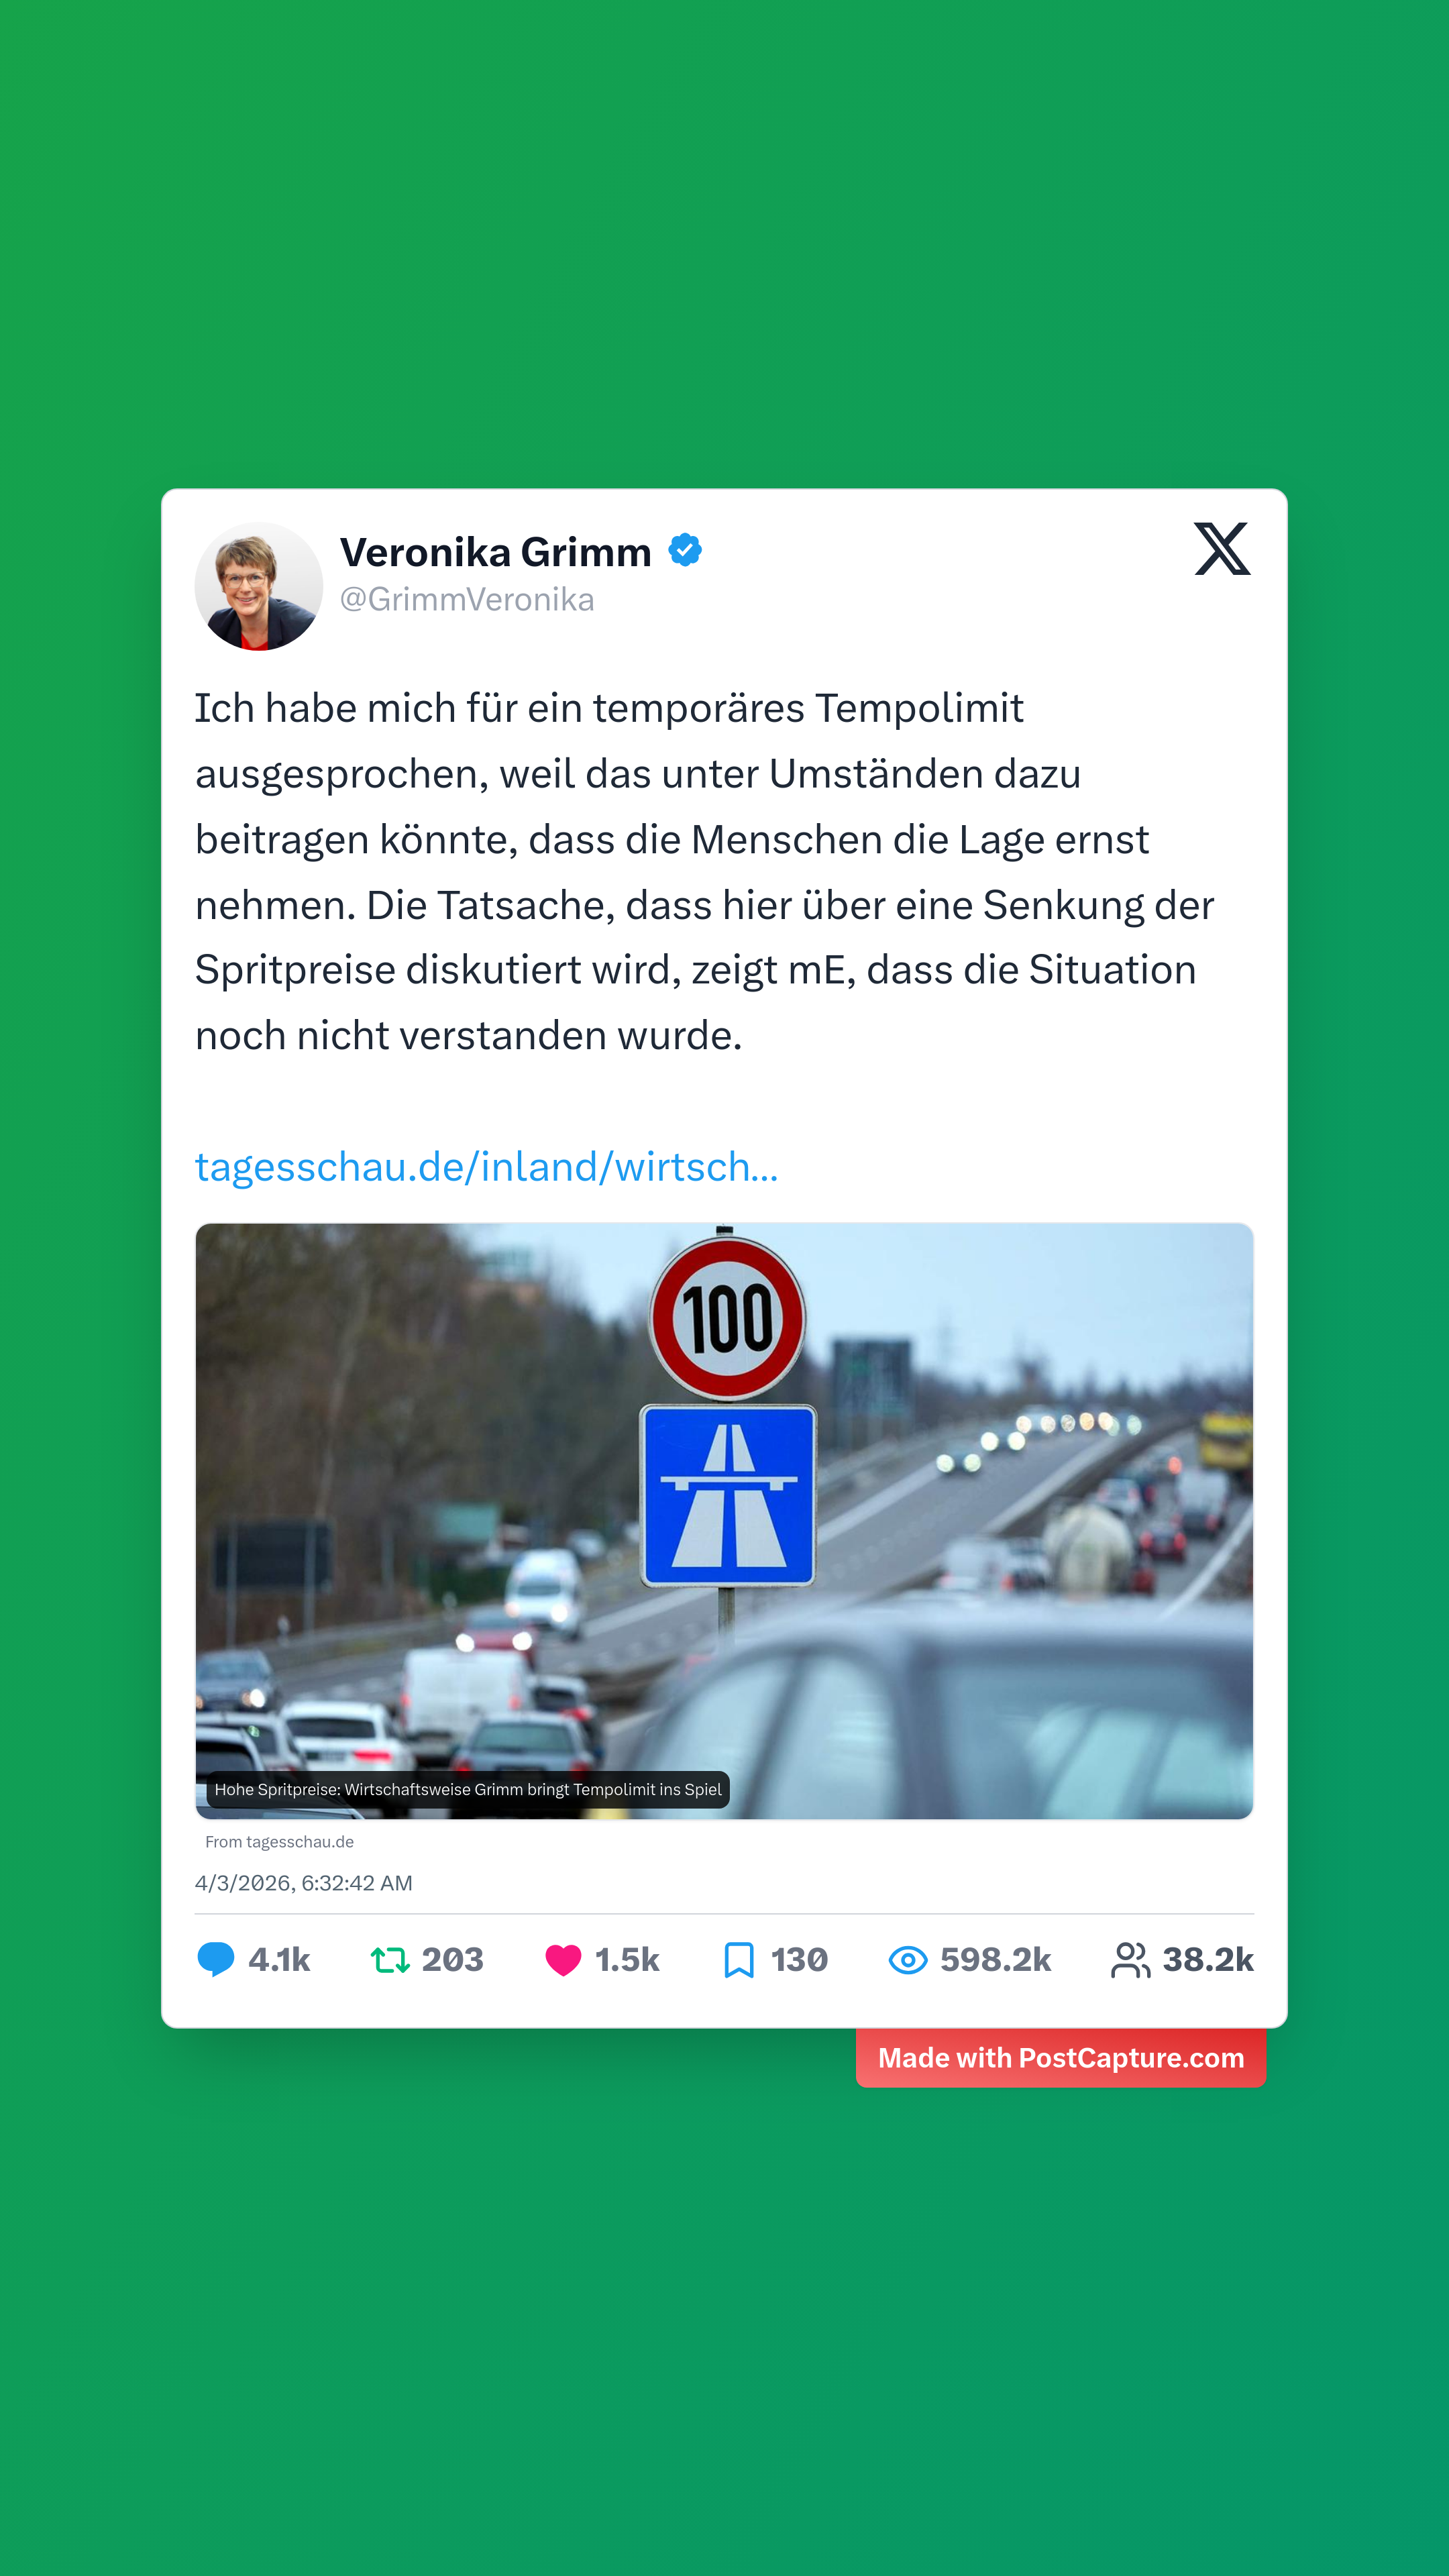Screen dimensions: 1449x2576
Task: Click the 598.2k views count
Action: pos(996,1960)
